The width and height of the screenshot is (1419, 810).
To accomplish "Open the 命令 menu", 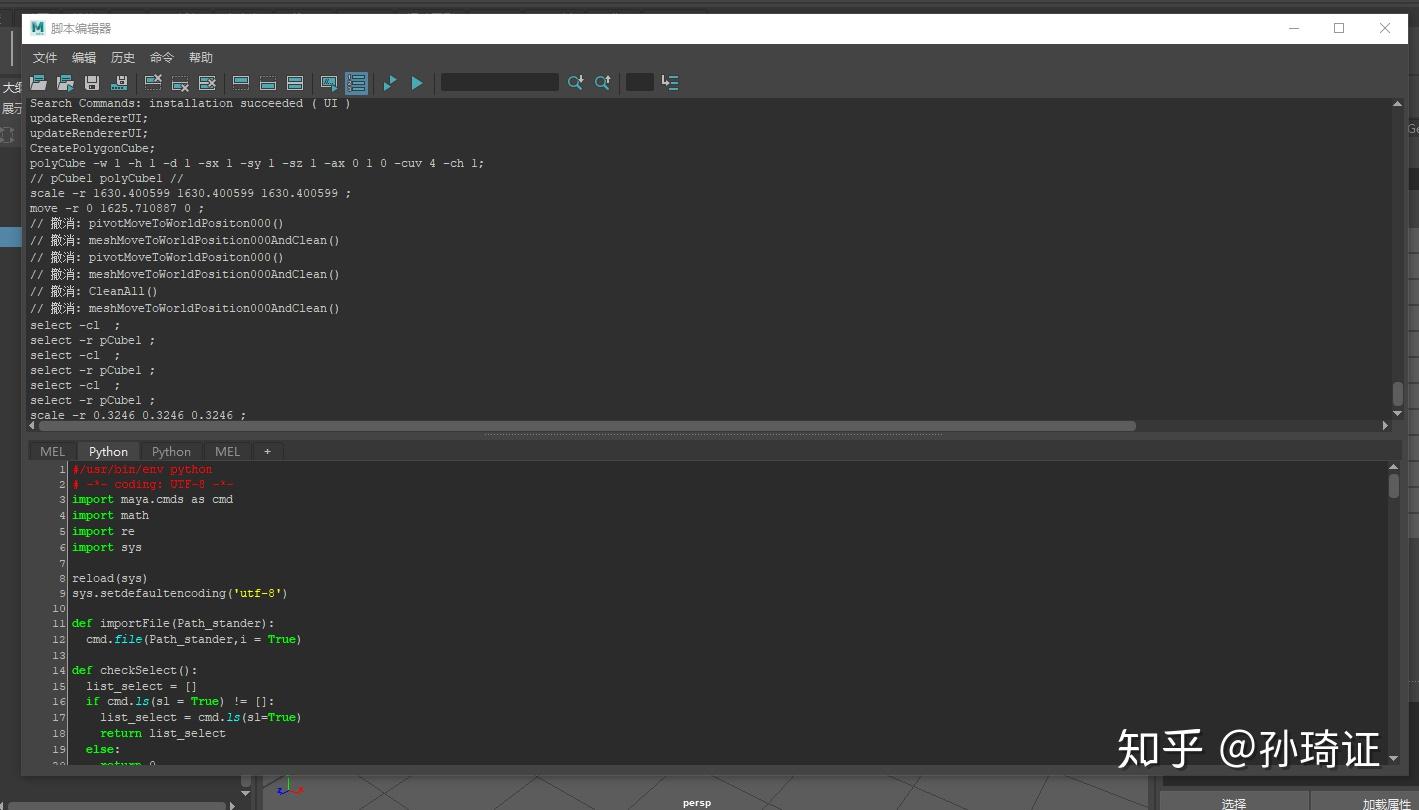I will [161, 57].
